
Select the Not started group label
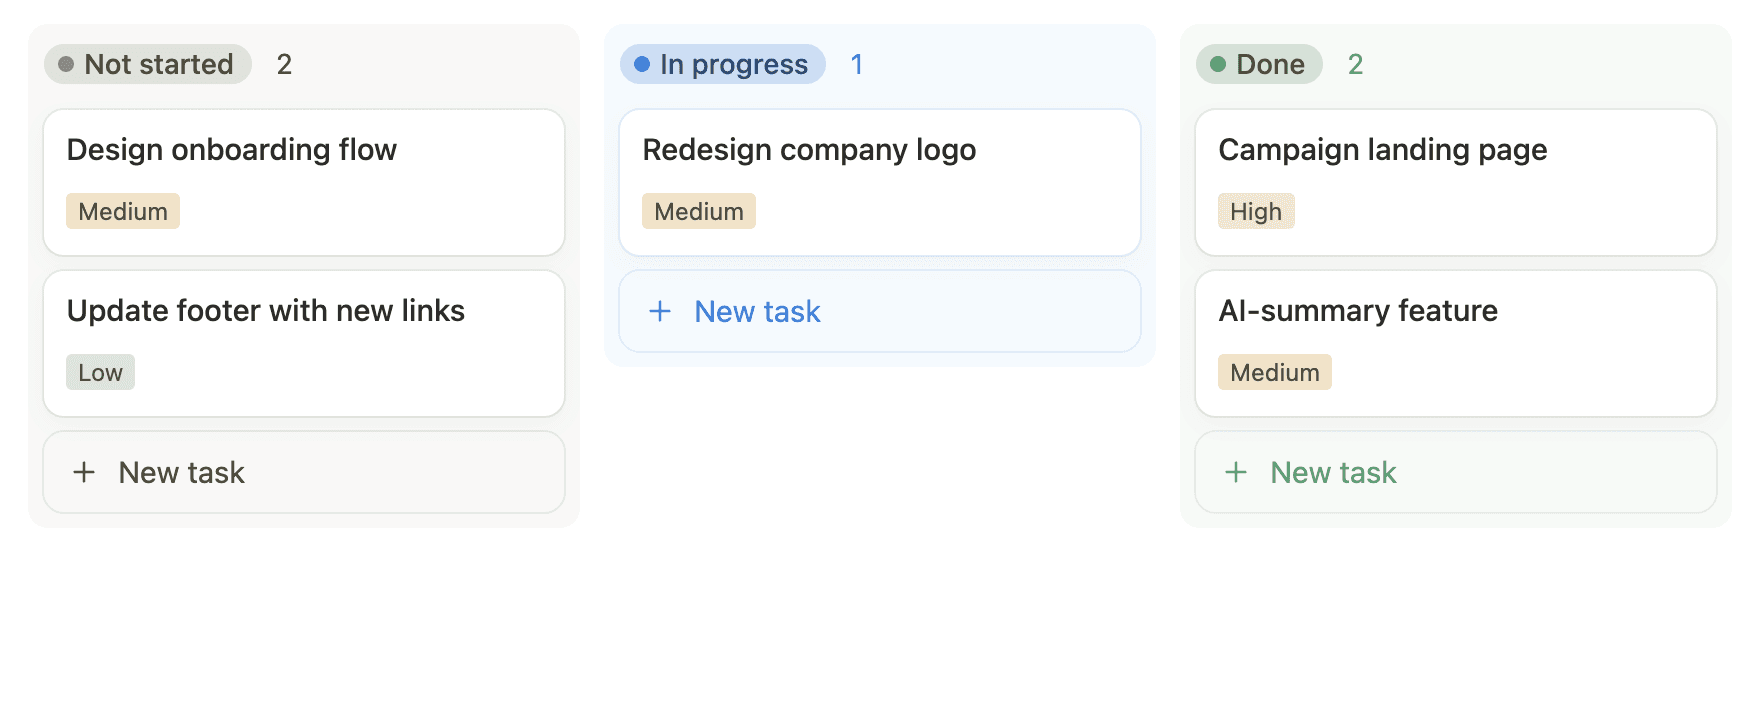pos(159,64)
